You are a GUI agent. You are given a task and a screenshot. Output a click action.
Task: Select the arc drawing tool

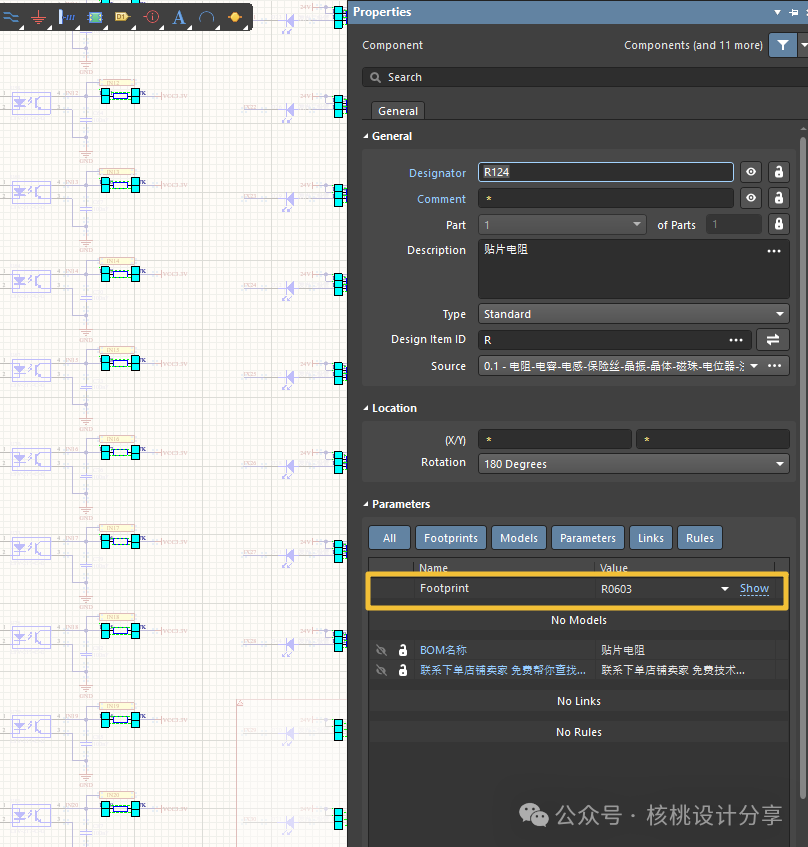pyautogui.click(x=207, y=17)
